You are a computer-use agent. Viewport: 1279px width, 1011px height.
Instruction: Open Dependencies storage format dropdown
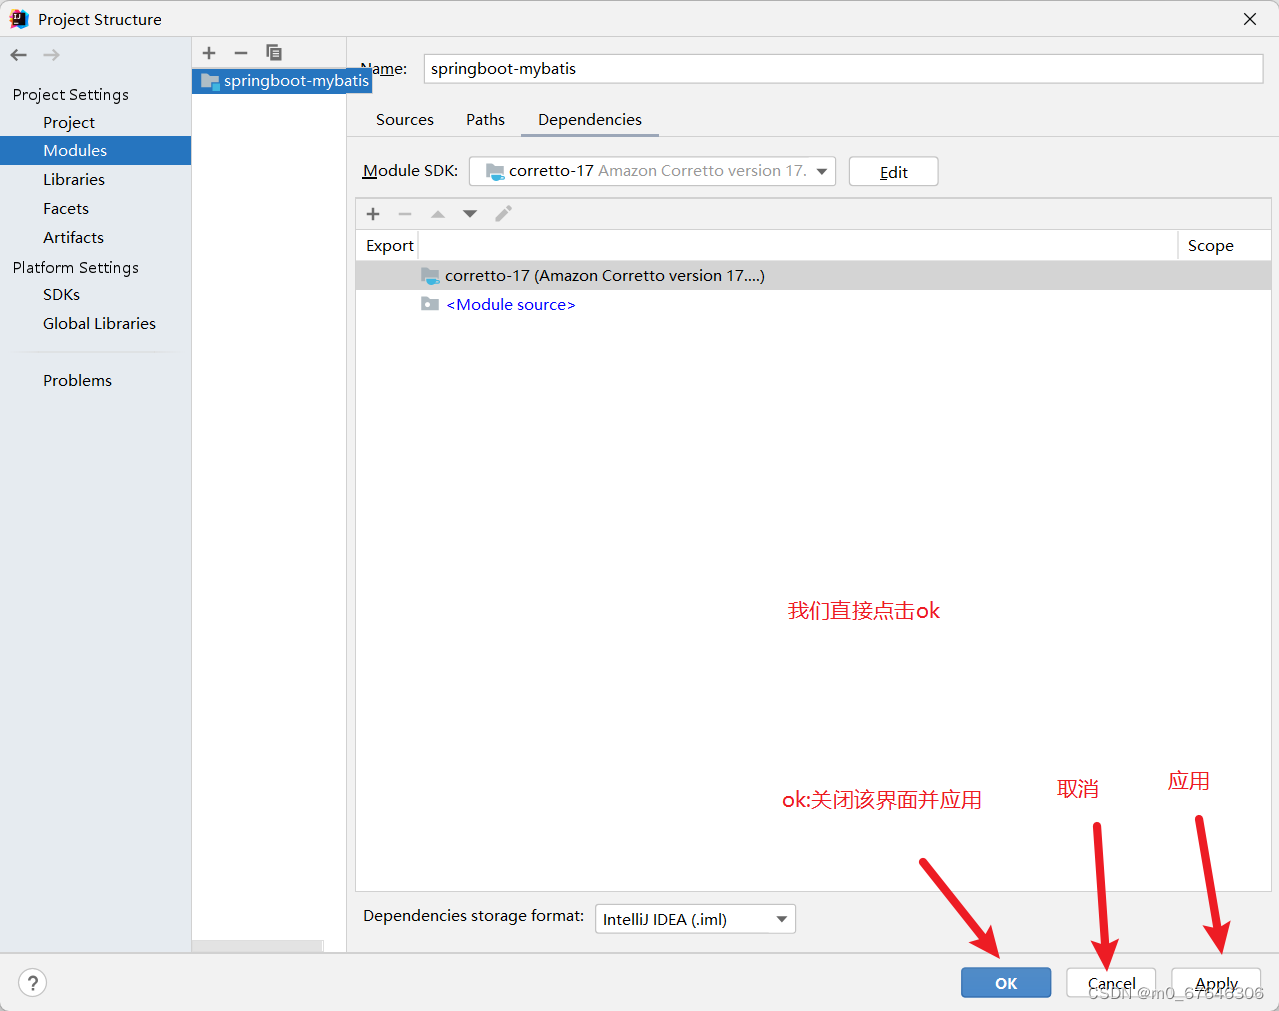tap(695, 919)
